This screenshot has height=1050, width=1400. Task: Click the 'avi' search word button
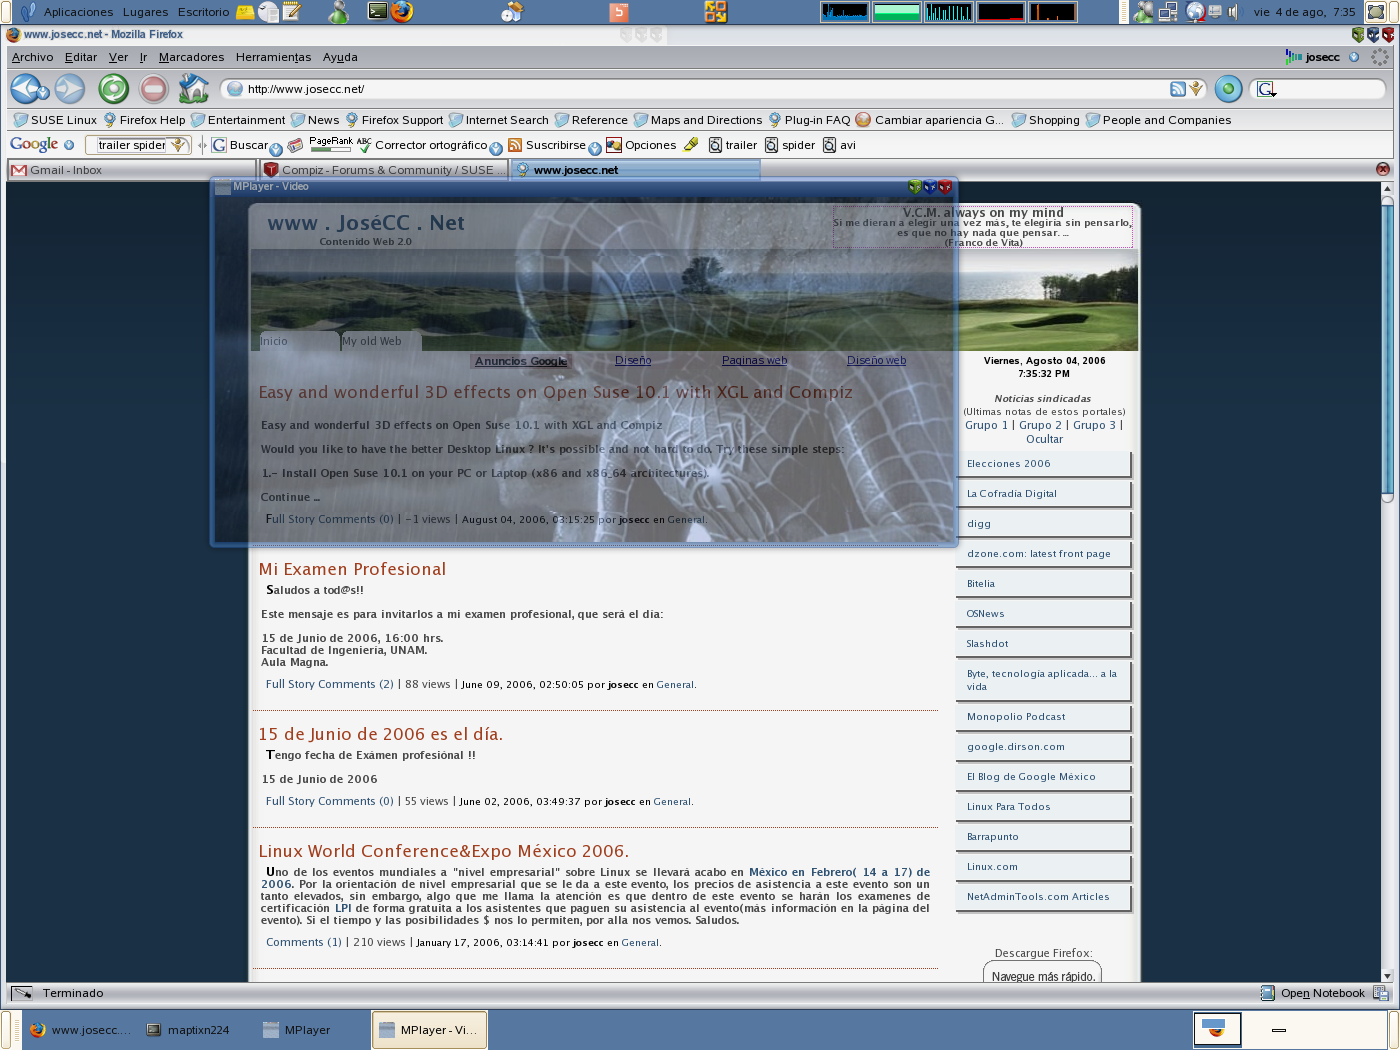click(x=839, y=145)
